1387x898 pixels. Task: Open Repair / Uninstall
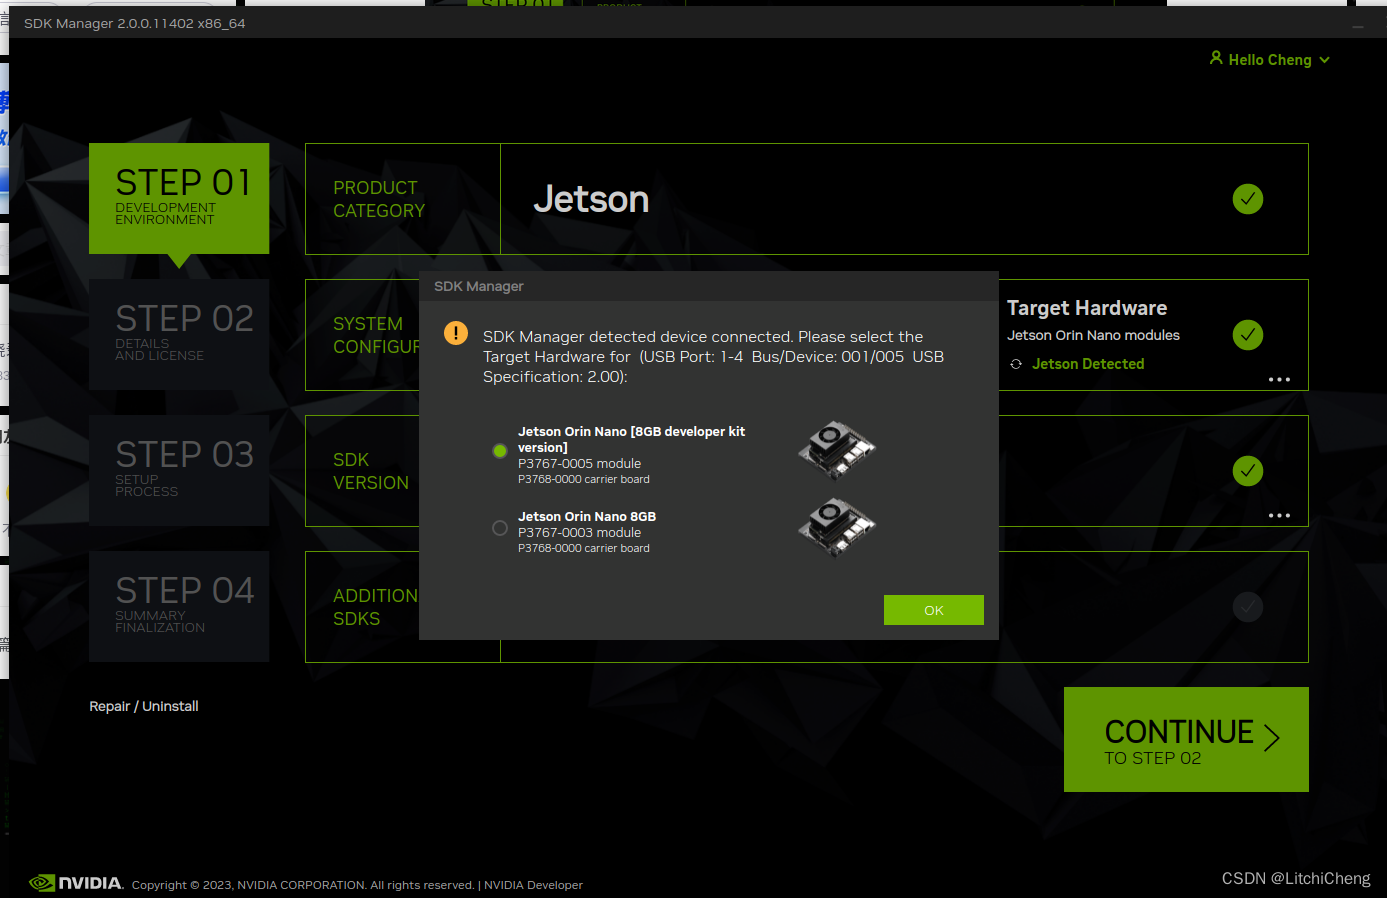point(143,706)
